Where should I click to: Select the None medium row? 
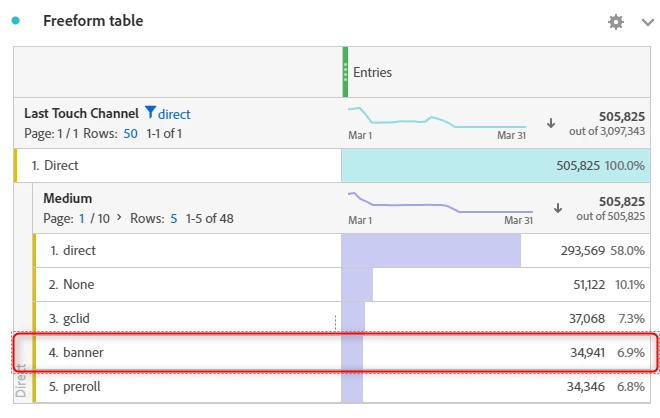pos(342,285)
